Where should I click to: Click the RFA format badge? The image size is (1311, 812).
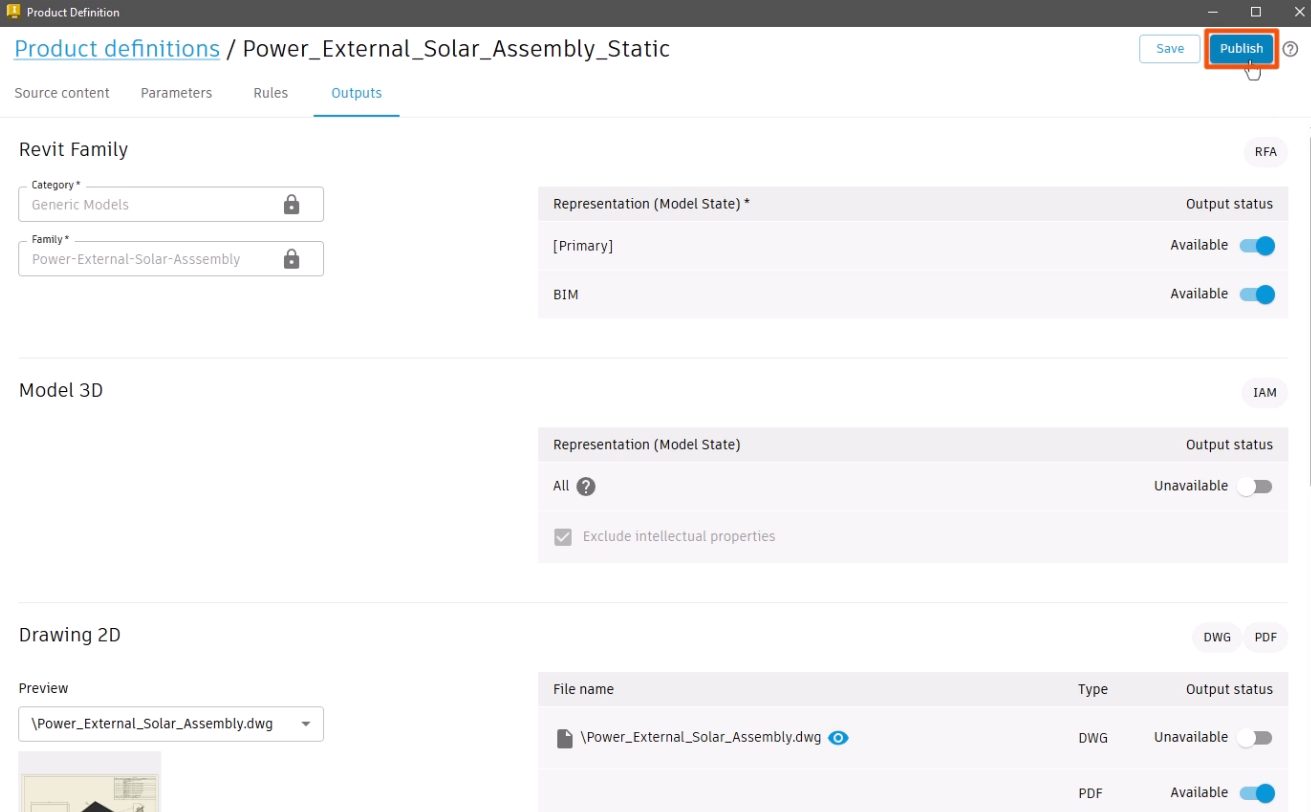[1265, 152]
